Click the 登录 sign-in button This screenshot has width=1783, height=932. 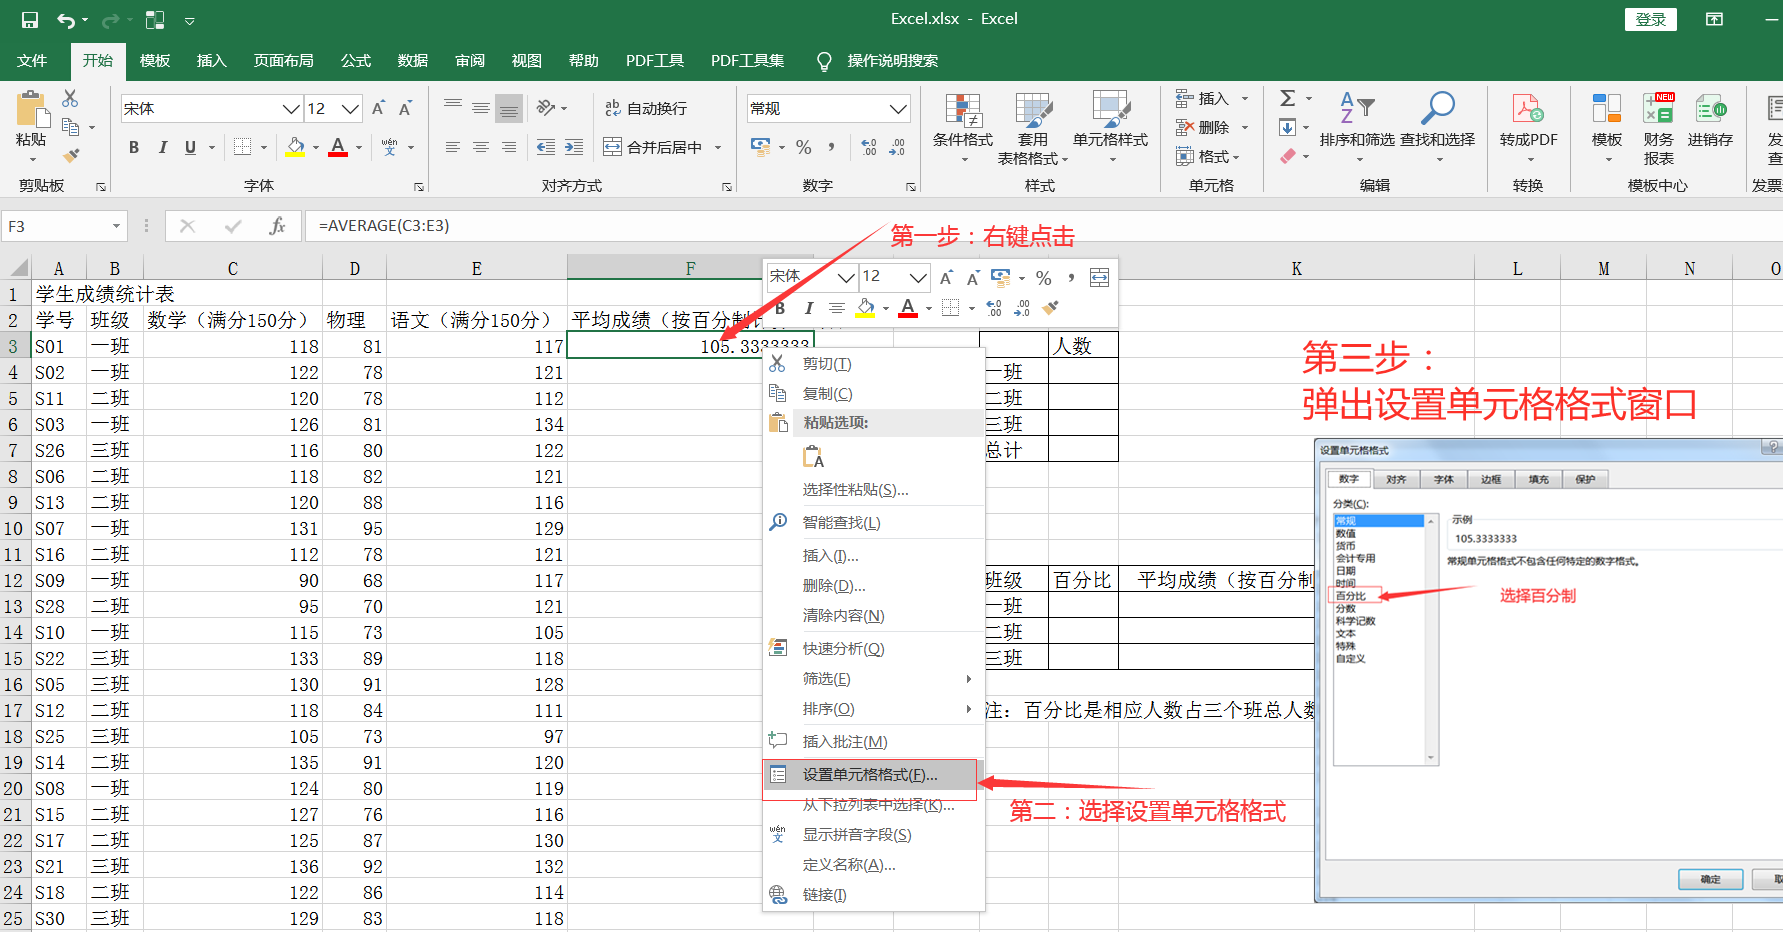point(1650,18)
